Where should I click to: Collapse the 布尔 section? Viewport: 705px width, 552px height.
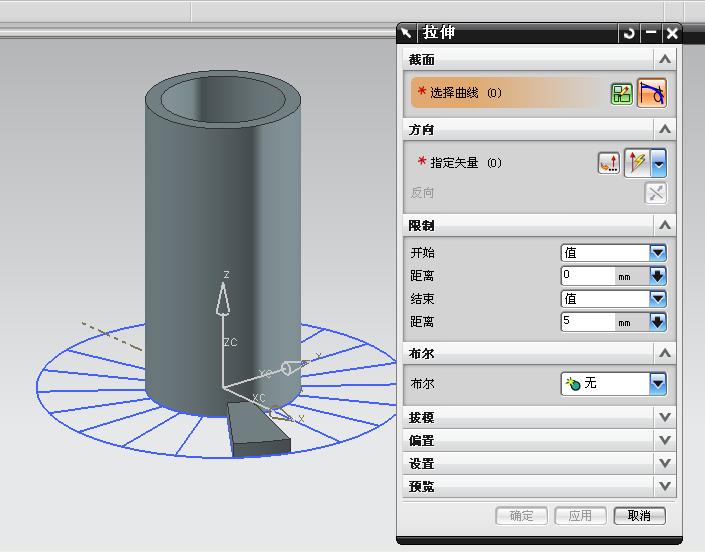click(665, 353)
